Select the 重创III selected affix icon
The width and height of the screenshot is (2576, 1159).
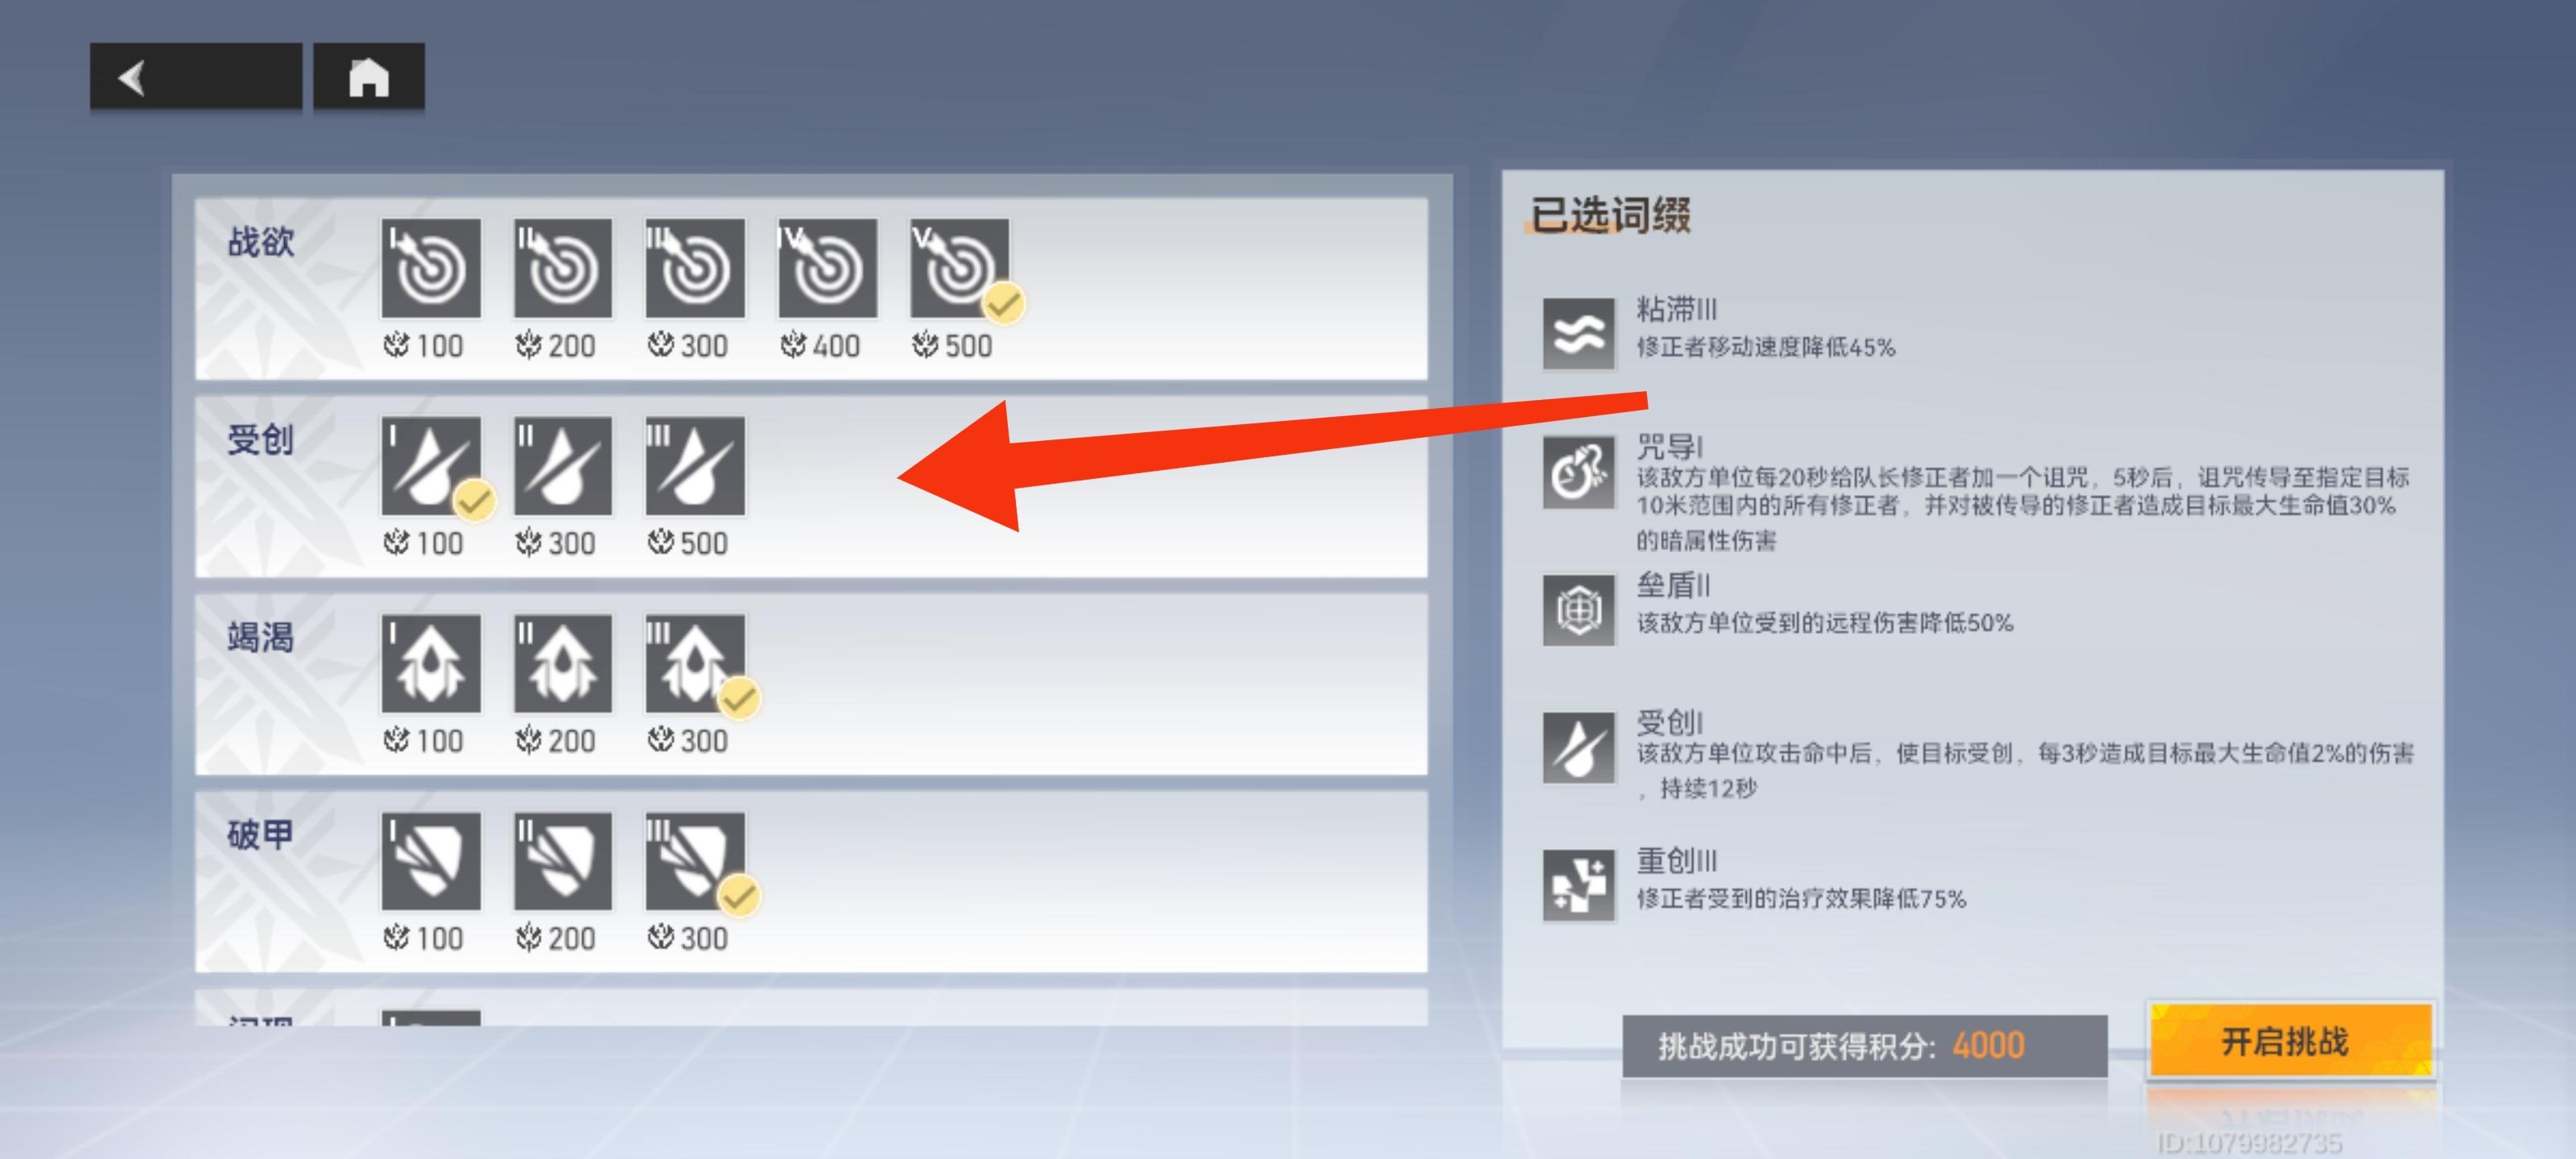[1578, 885]
